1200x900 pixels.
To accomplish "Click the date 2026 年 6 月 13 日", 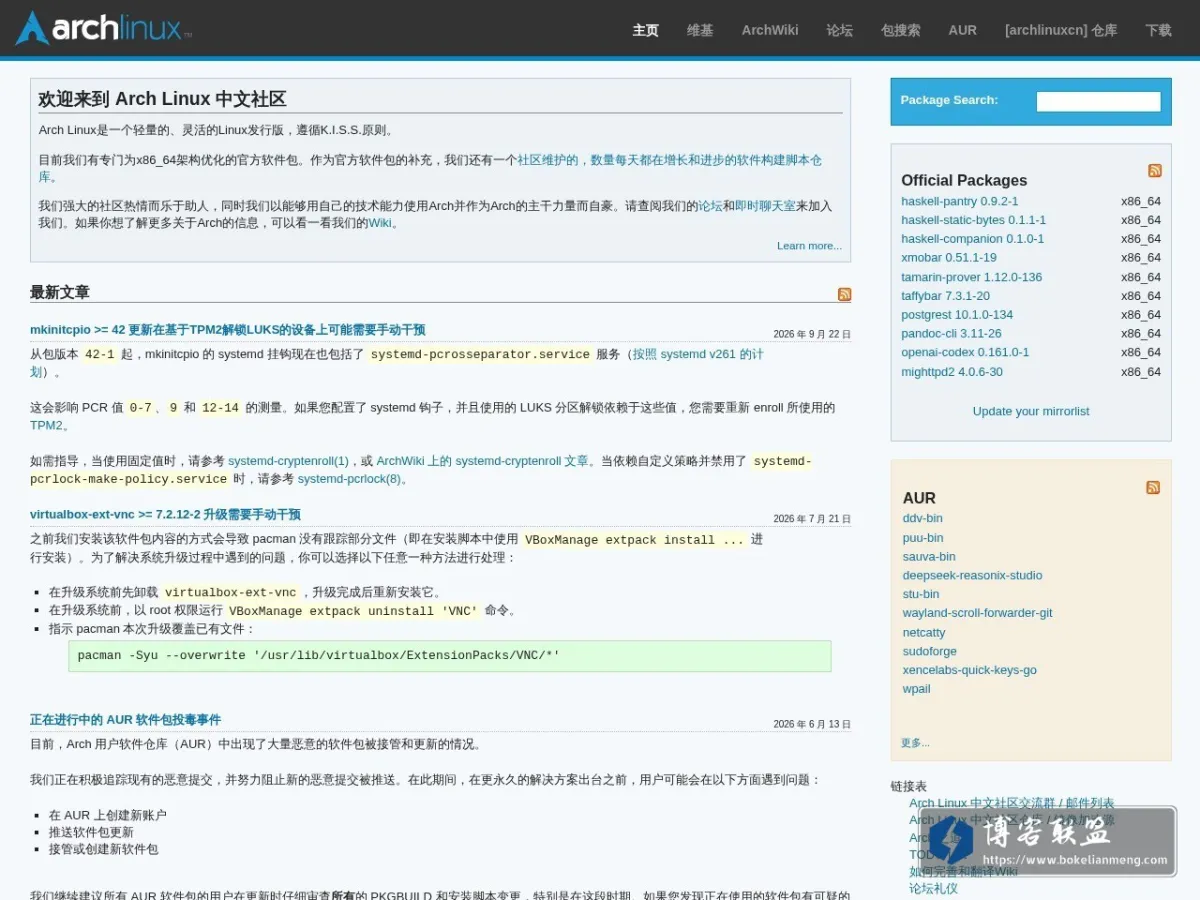I will pyautogui.click(x=812, y=725).
